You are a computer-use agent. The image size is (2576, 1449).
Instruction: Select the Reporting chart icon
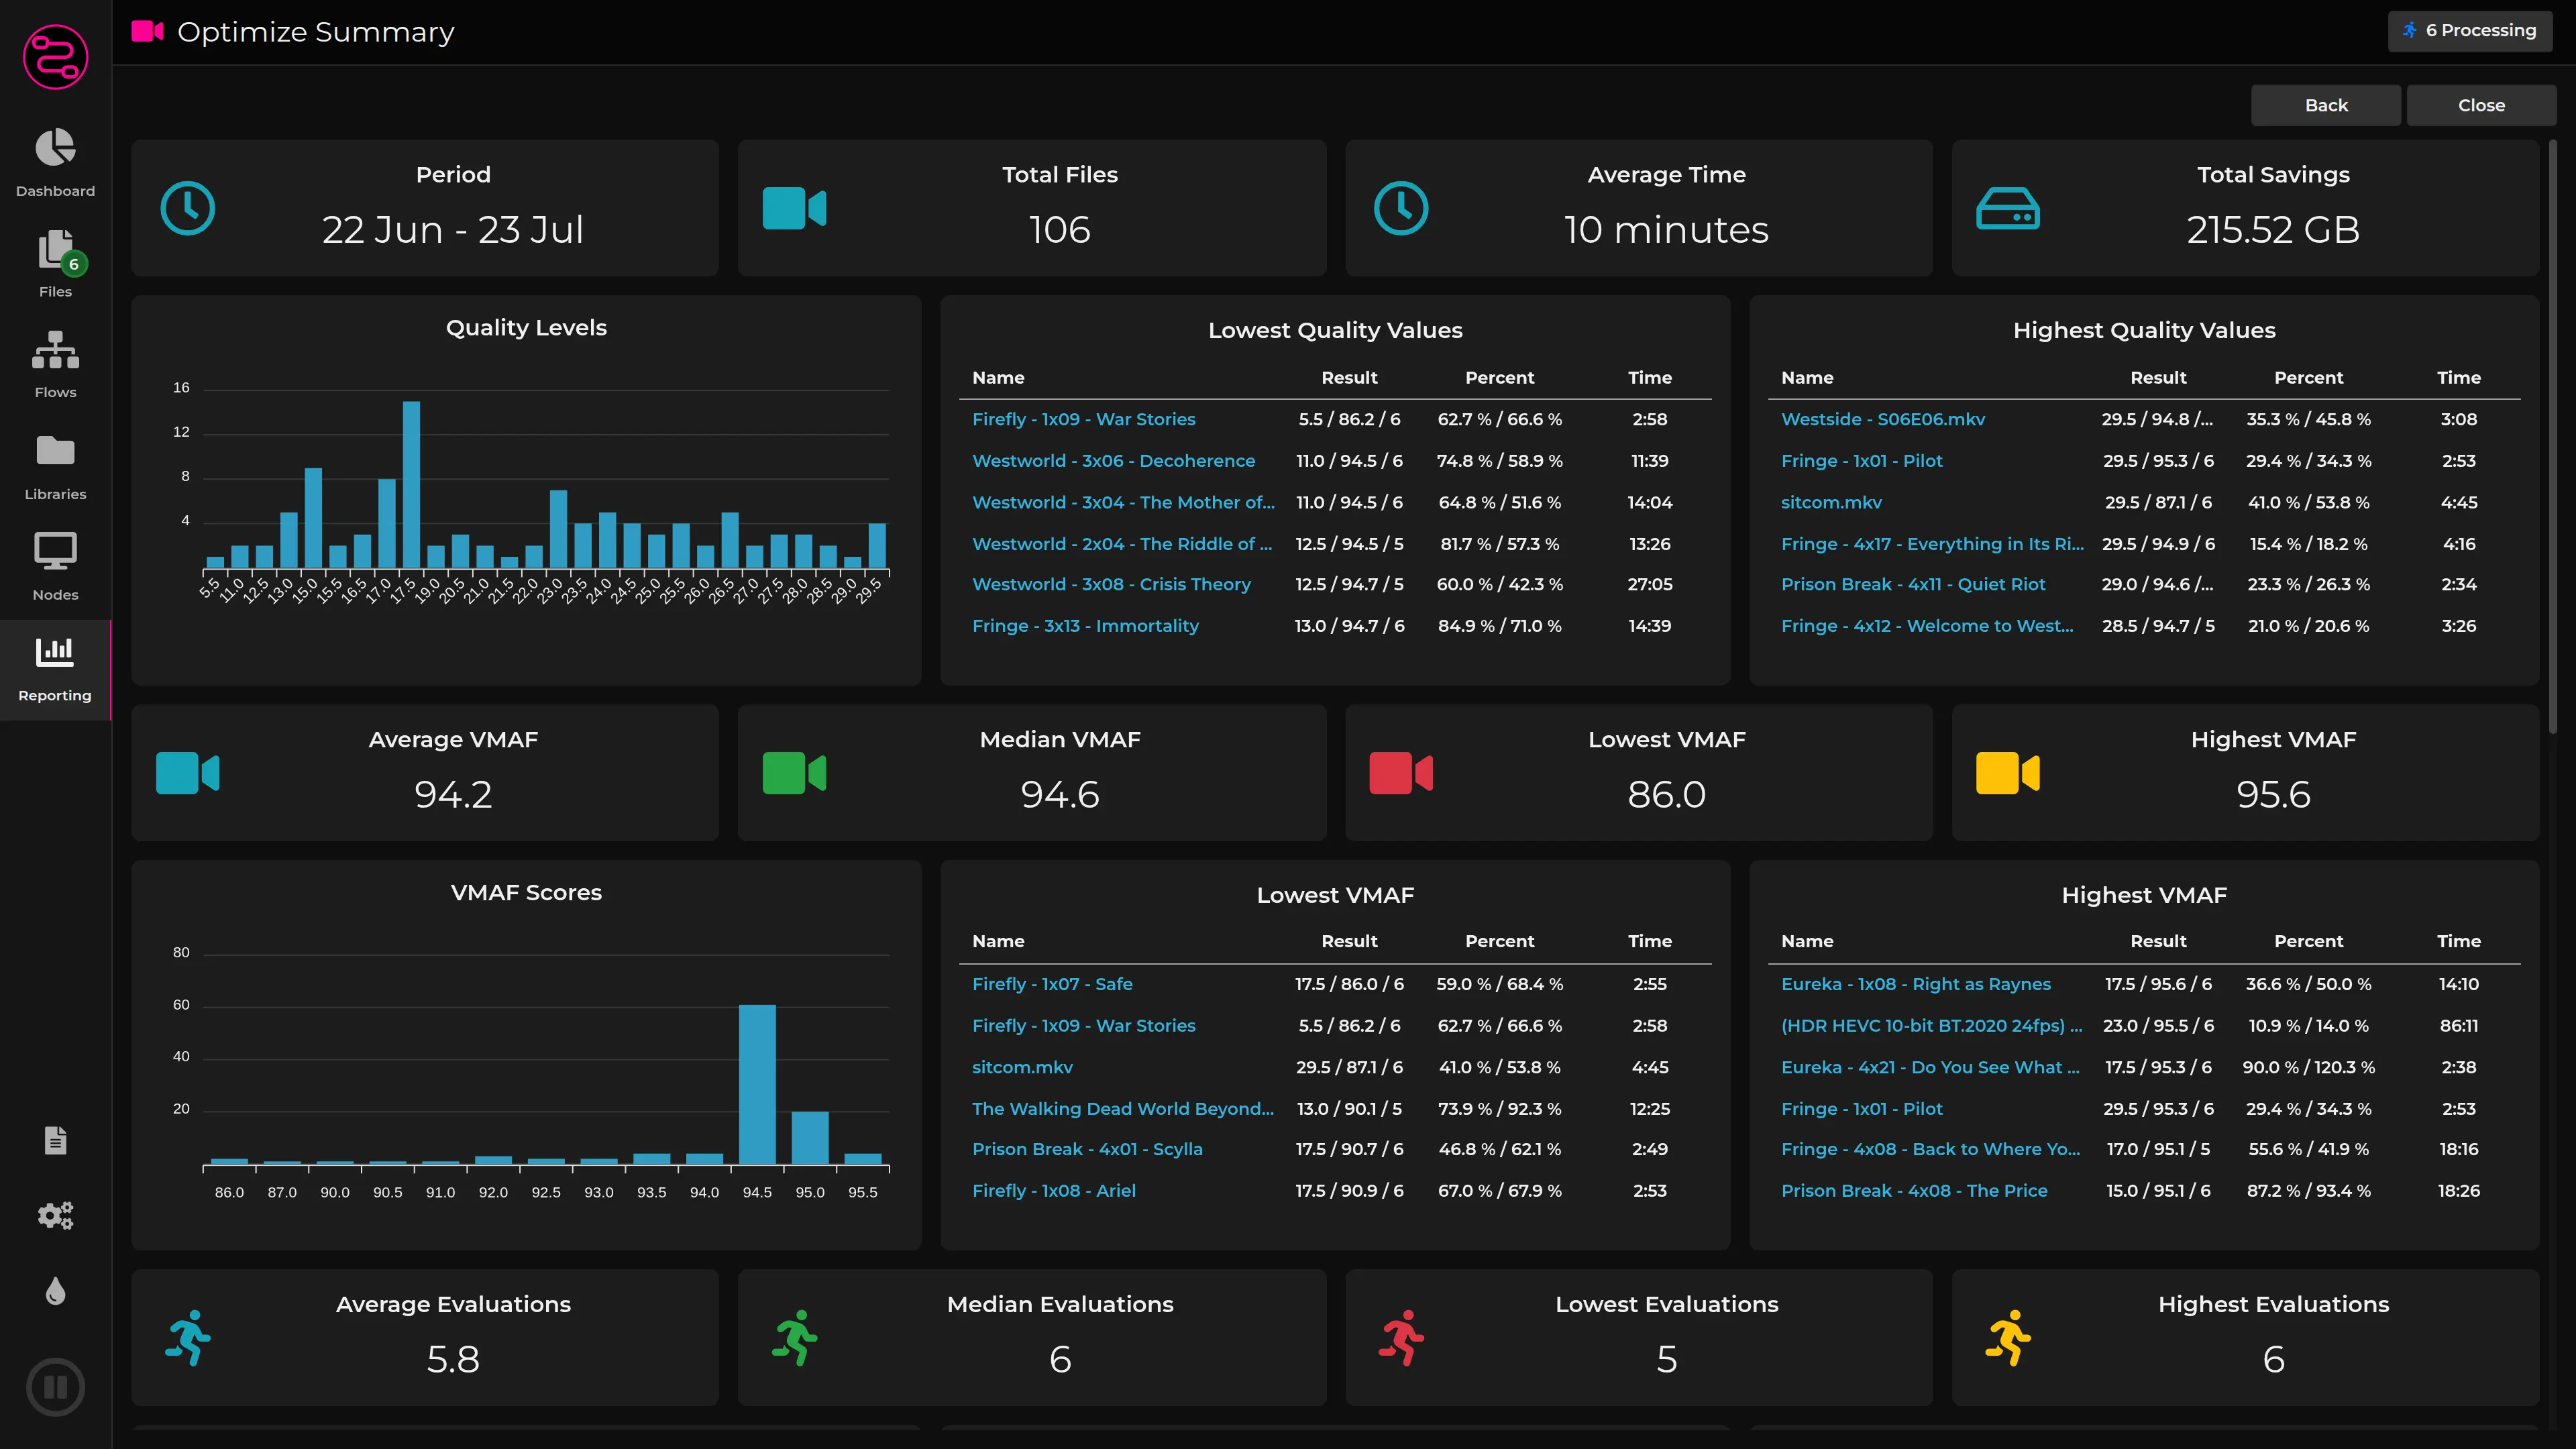click(55, 653)
